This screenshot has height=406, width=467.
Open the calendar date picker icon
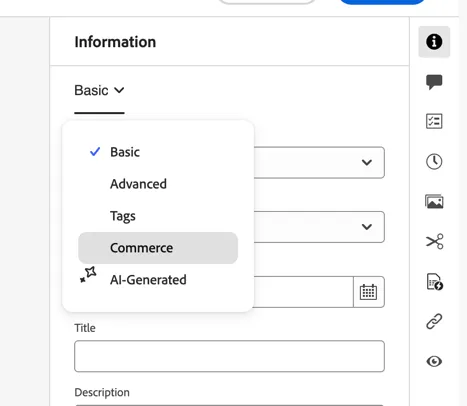pos(368,292)
